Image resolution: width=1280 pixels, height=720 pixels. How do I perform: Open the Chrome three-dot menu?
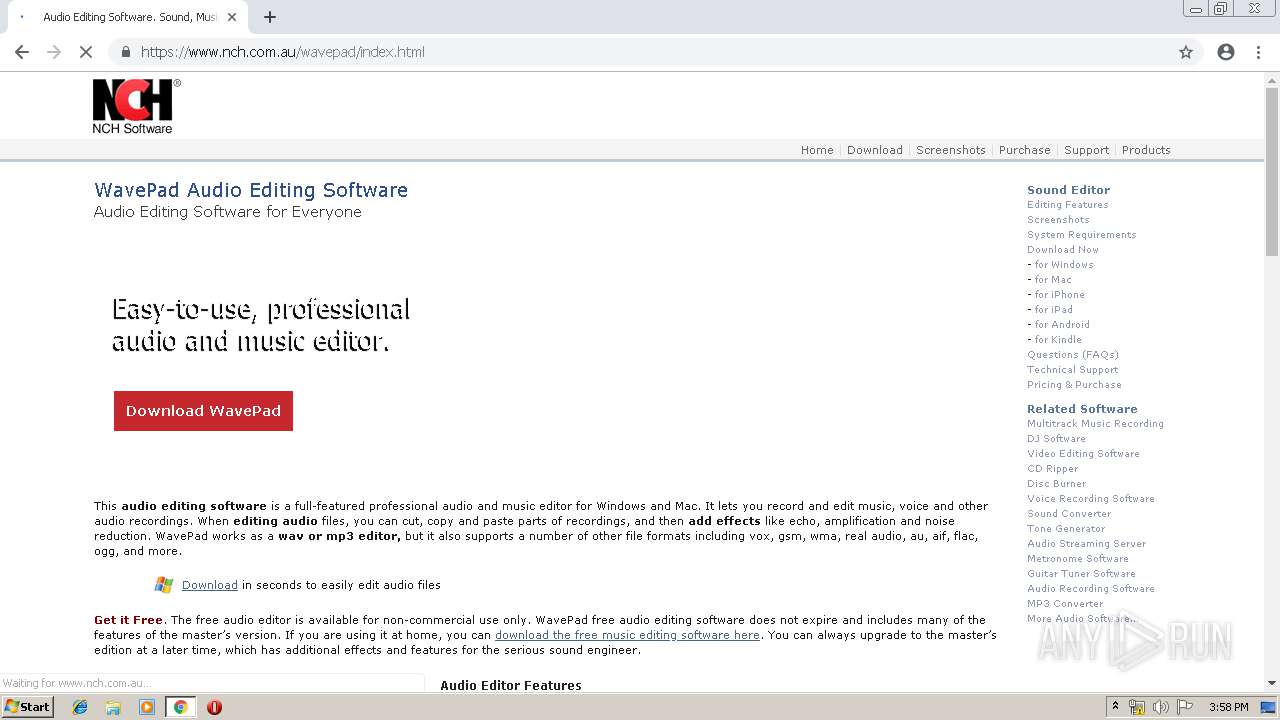(x=1258, y=52)
